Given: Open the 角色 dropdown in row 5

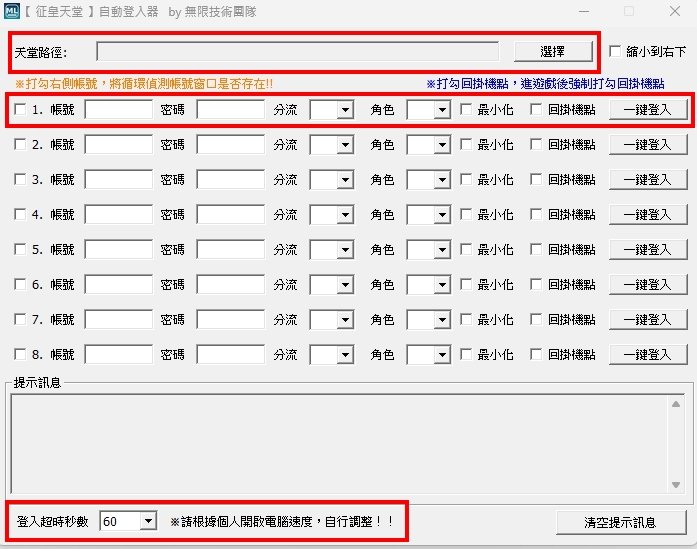Looking at the screenshot, I should pos(442,250).
